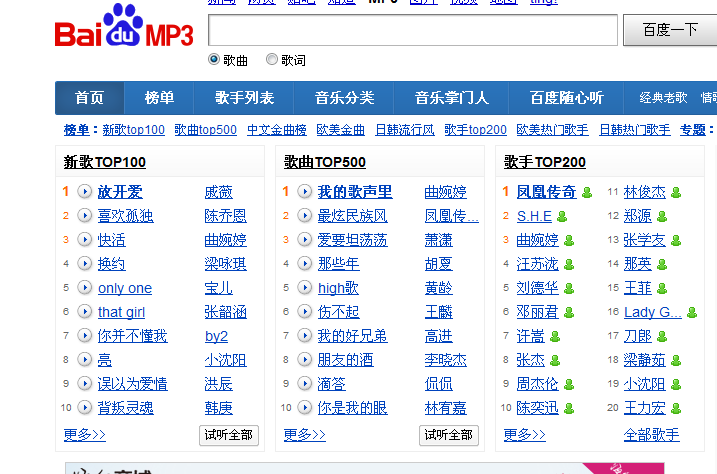
Task: Play the song 伤不起
Action: tap(305, 311)
